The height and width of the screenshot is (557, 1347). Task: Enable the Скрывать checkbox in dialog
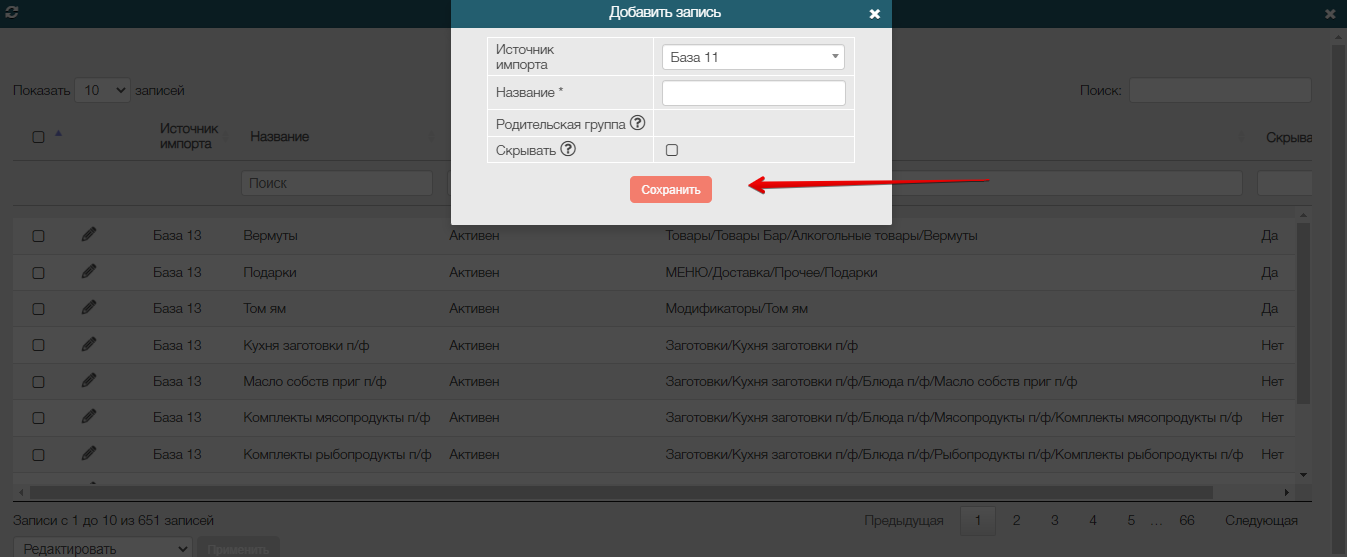(672, 150)
